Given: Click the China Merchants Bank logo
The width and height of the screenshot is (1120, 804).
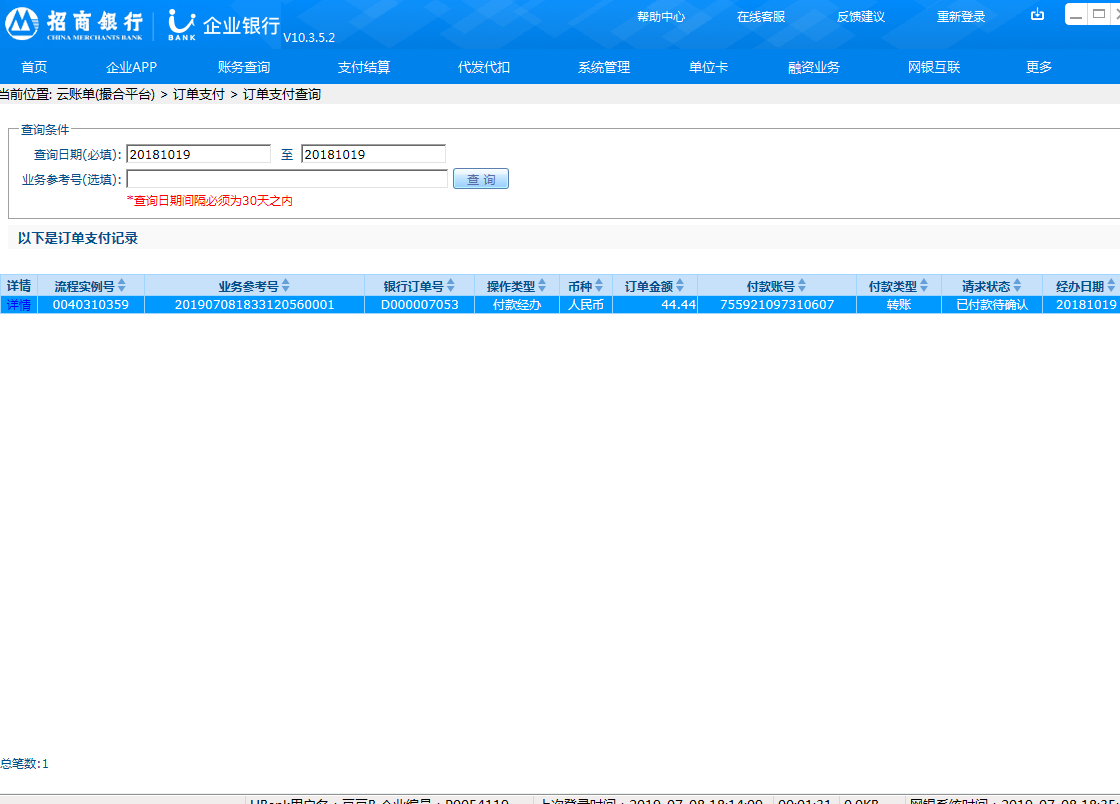Looking at the screenshot, I should [x=76, y=24].
